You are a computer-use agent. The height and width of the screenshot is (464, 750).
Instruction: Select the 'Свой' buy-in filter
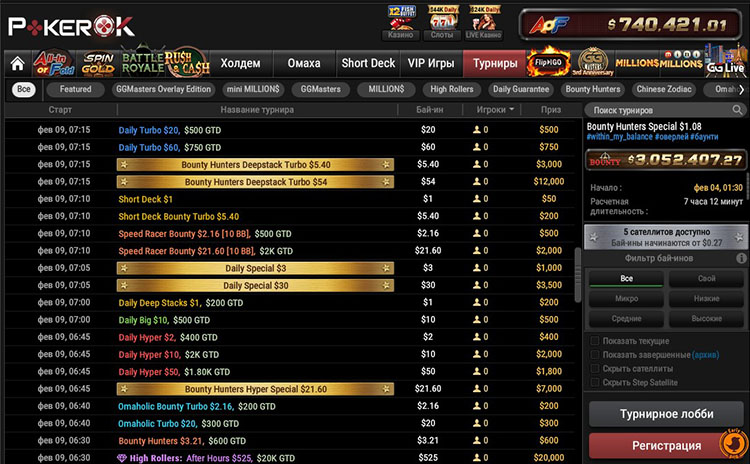[x=706, y=278]
